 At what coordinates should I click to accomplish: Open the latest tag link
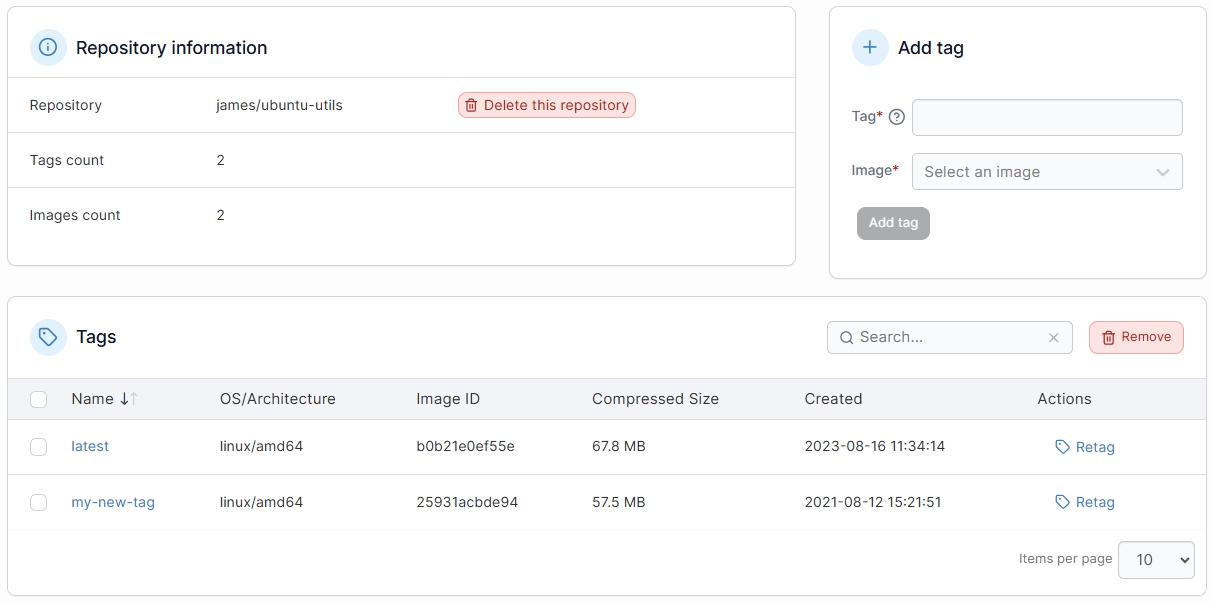90,447
